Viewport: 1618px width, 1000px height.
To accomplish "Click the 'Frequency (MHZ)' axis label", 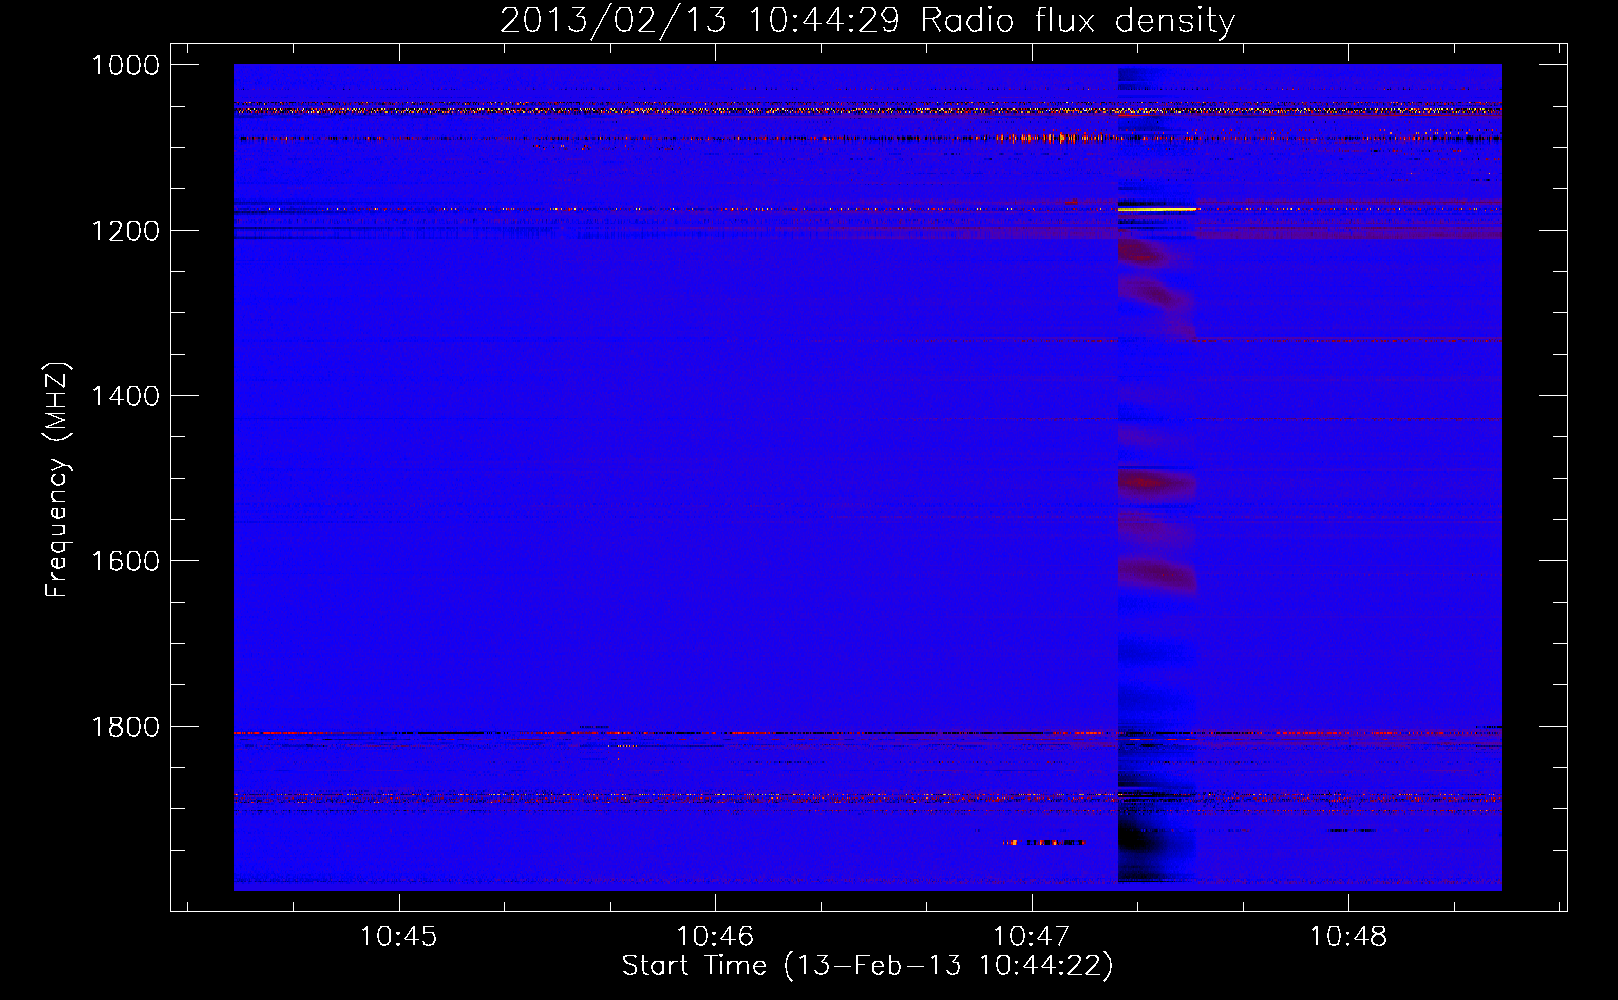I will [57, 480].
